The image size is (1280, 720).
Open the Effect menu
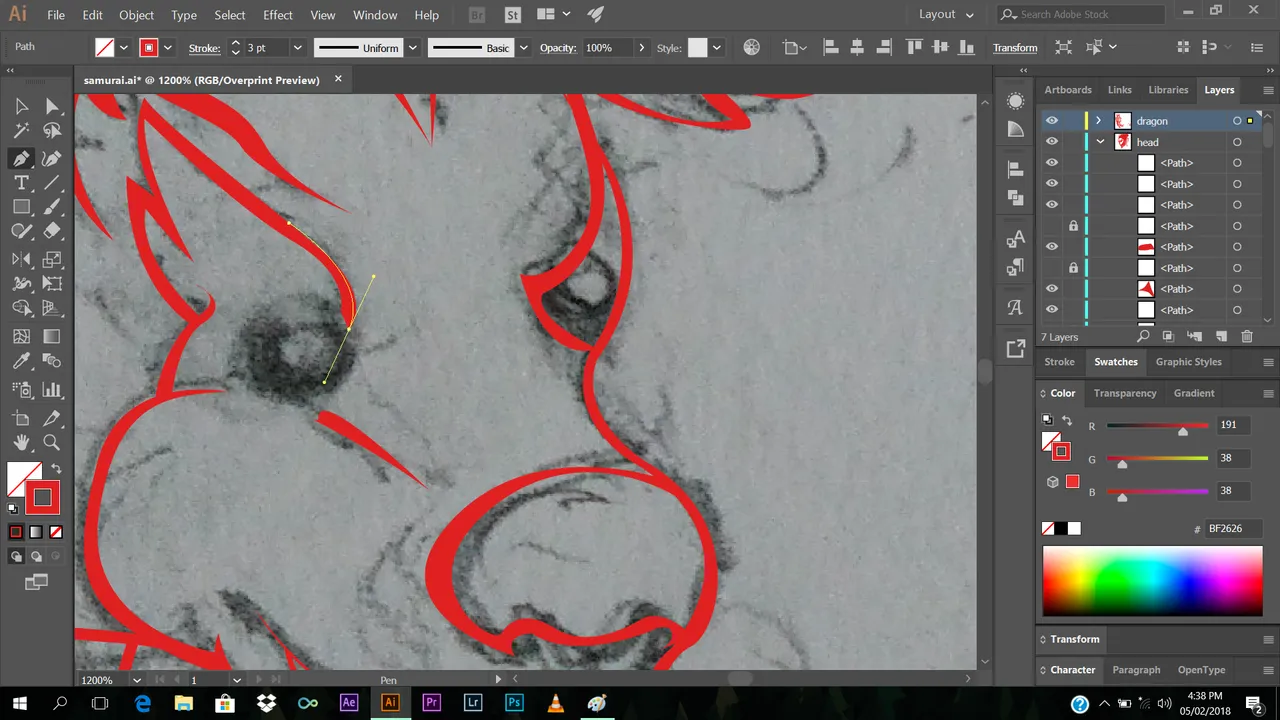[278, 15]
